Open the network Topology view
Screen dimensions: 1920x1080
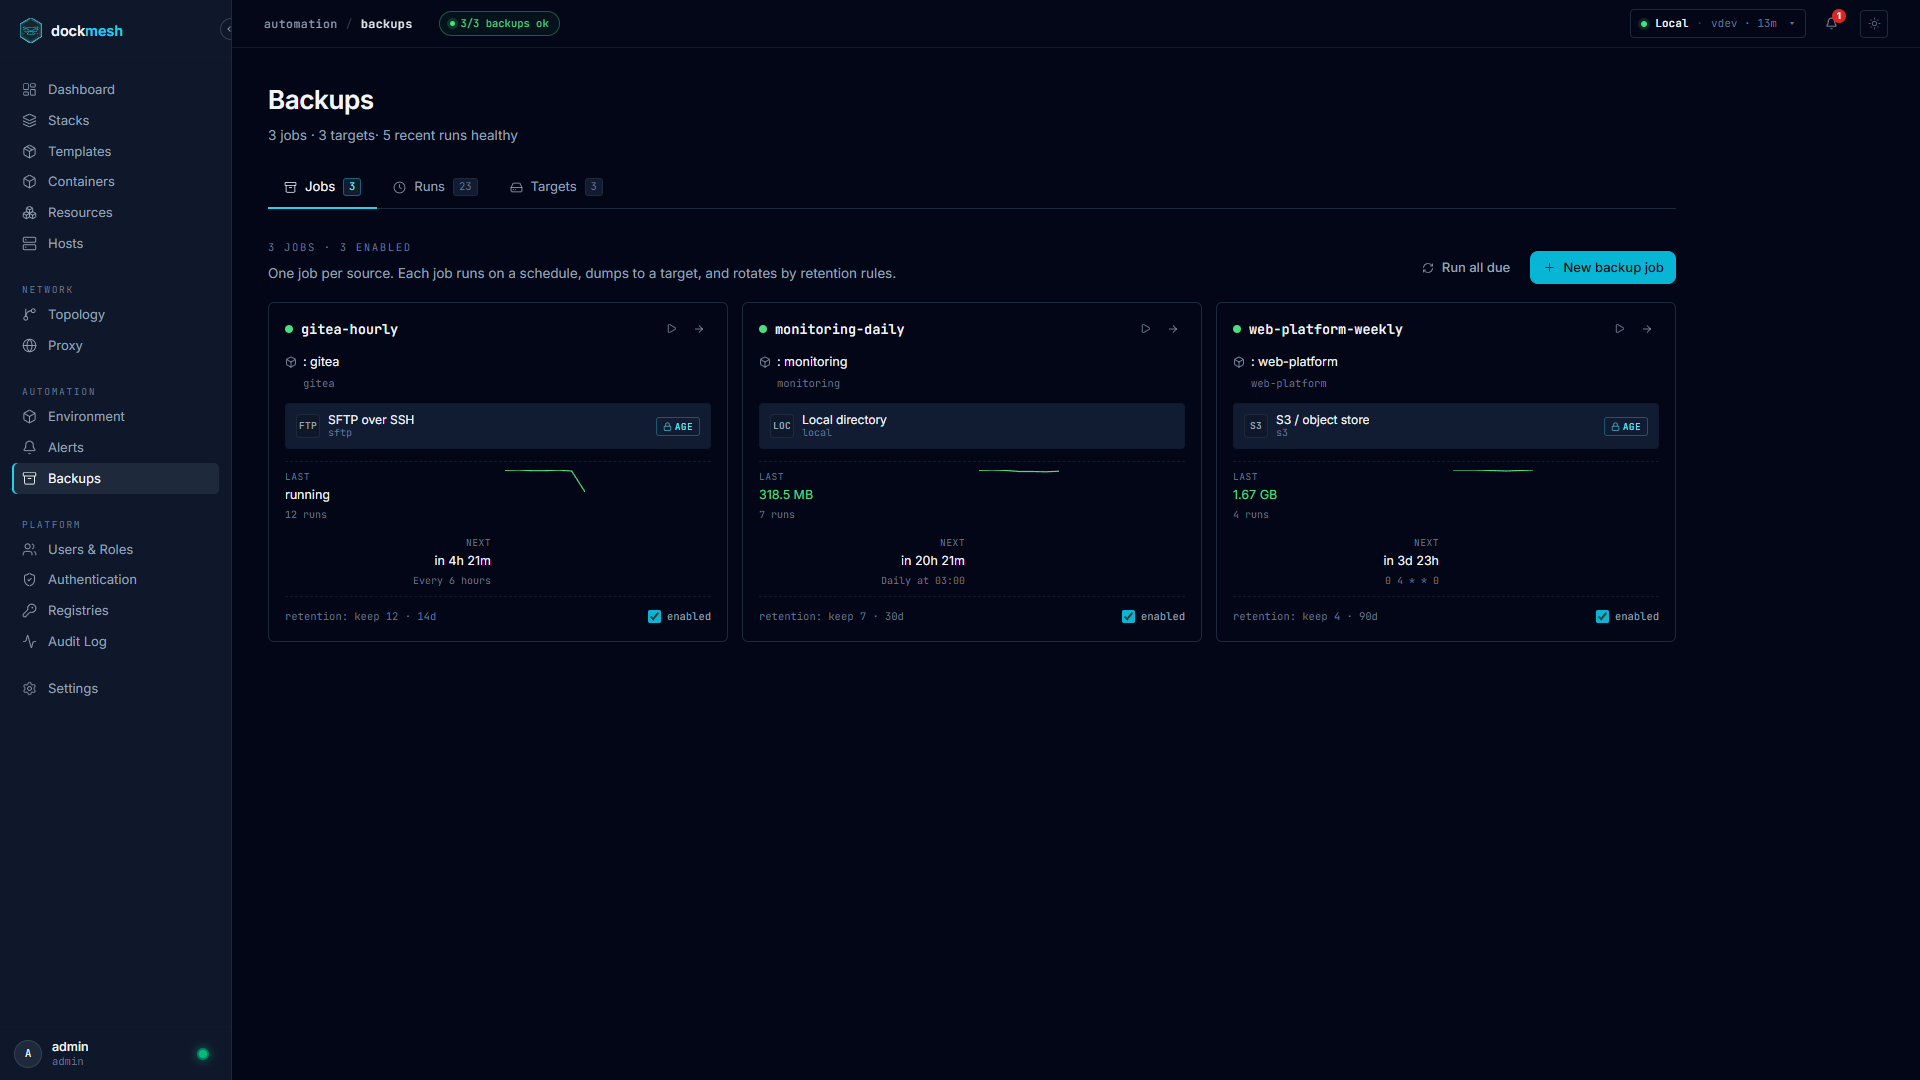[115, 314]
